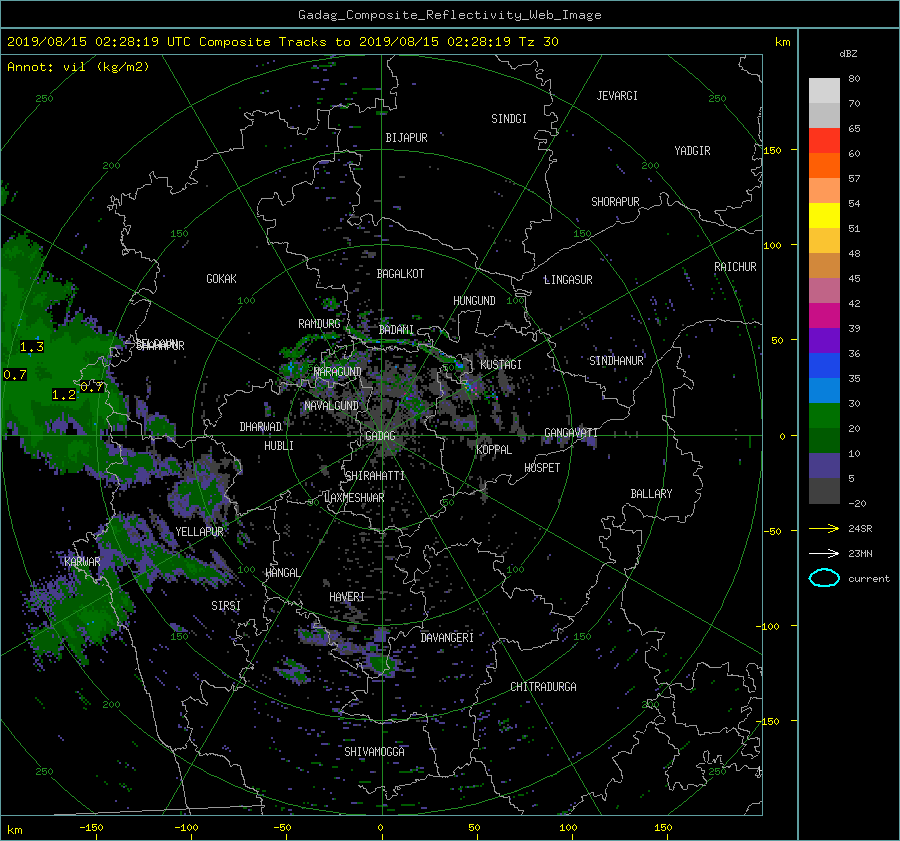900x841 pixels.
Task: Click the GADAG radar center label
Action: point(380,436)
